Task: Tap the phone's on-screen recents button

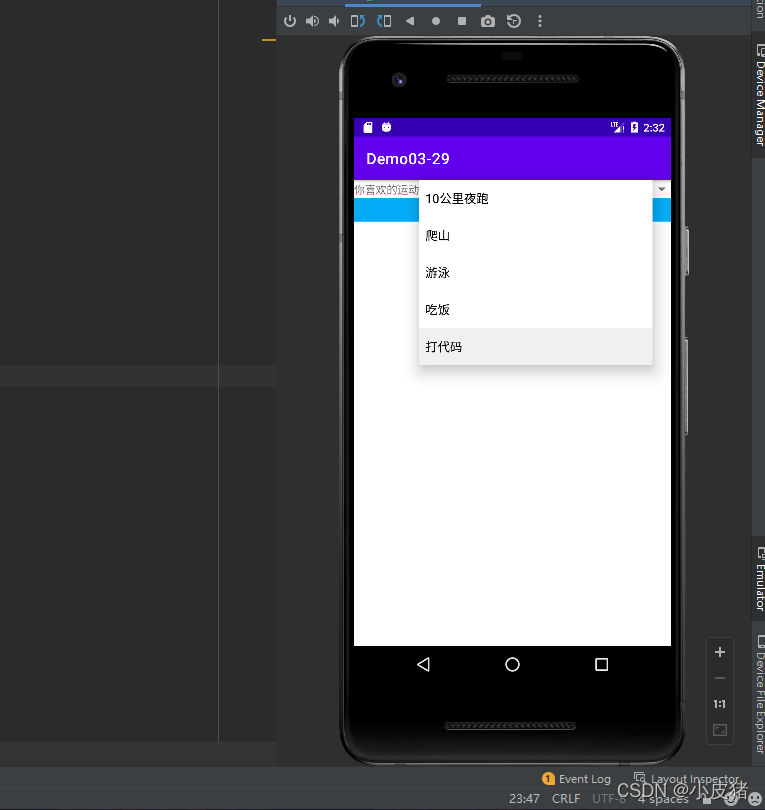Action: point(601,664)
